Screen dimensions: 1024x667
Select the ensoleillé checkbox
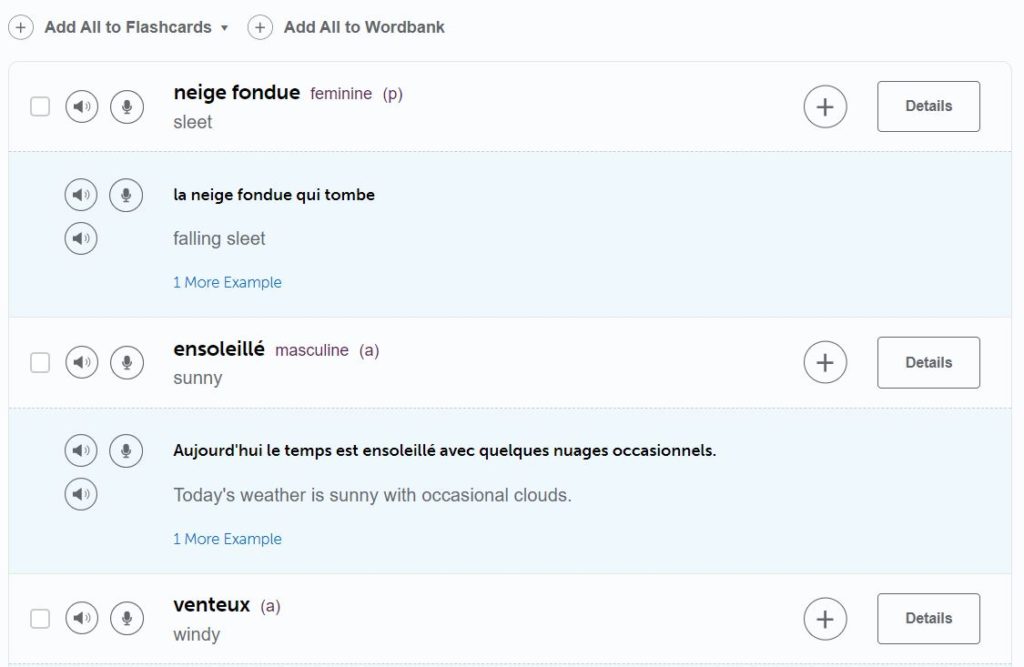40,363
